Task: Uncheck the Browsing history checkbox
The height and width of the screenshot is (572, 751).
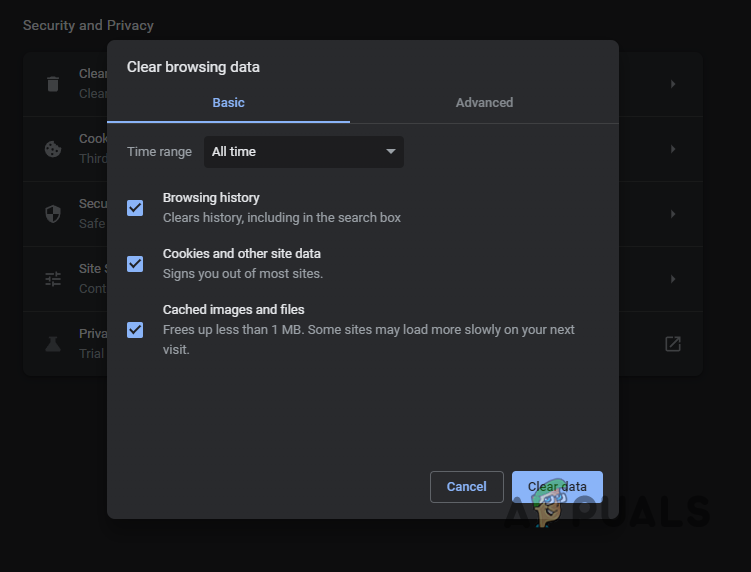Action: (135, 208)
